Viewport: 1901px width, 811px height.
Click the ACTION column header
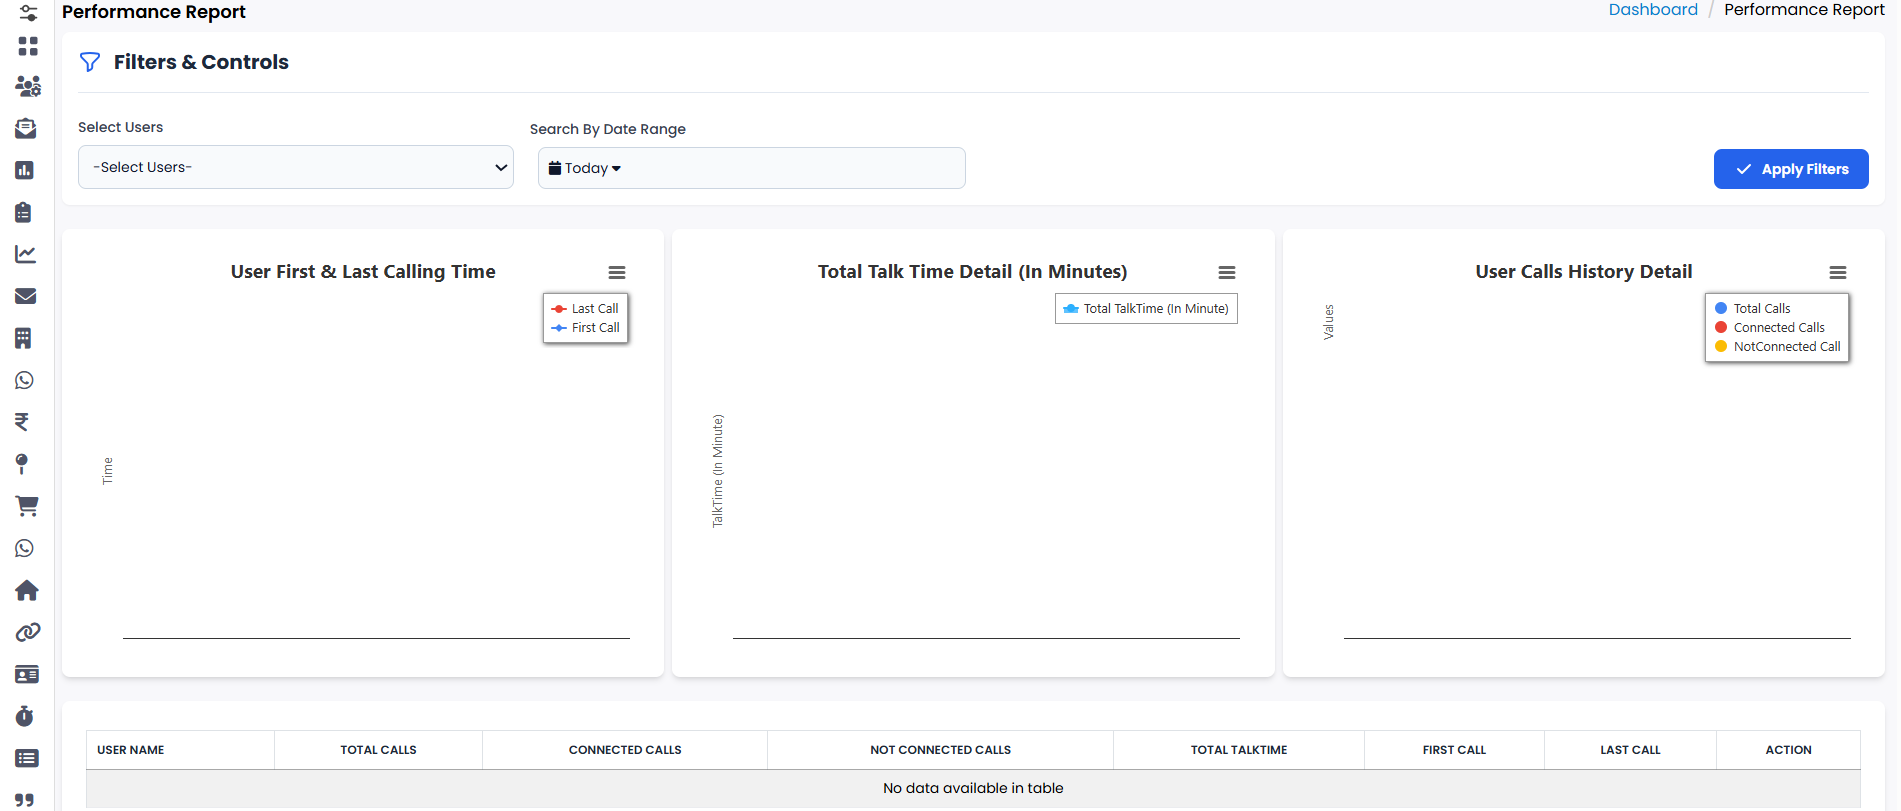tap(1788, 750)
